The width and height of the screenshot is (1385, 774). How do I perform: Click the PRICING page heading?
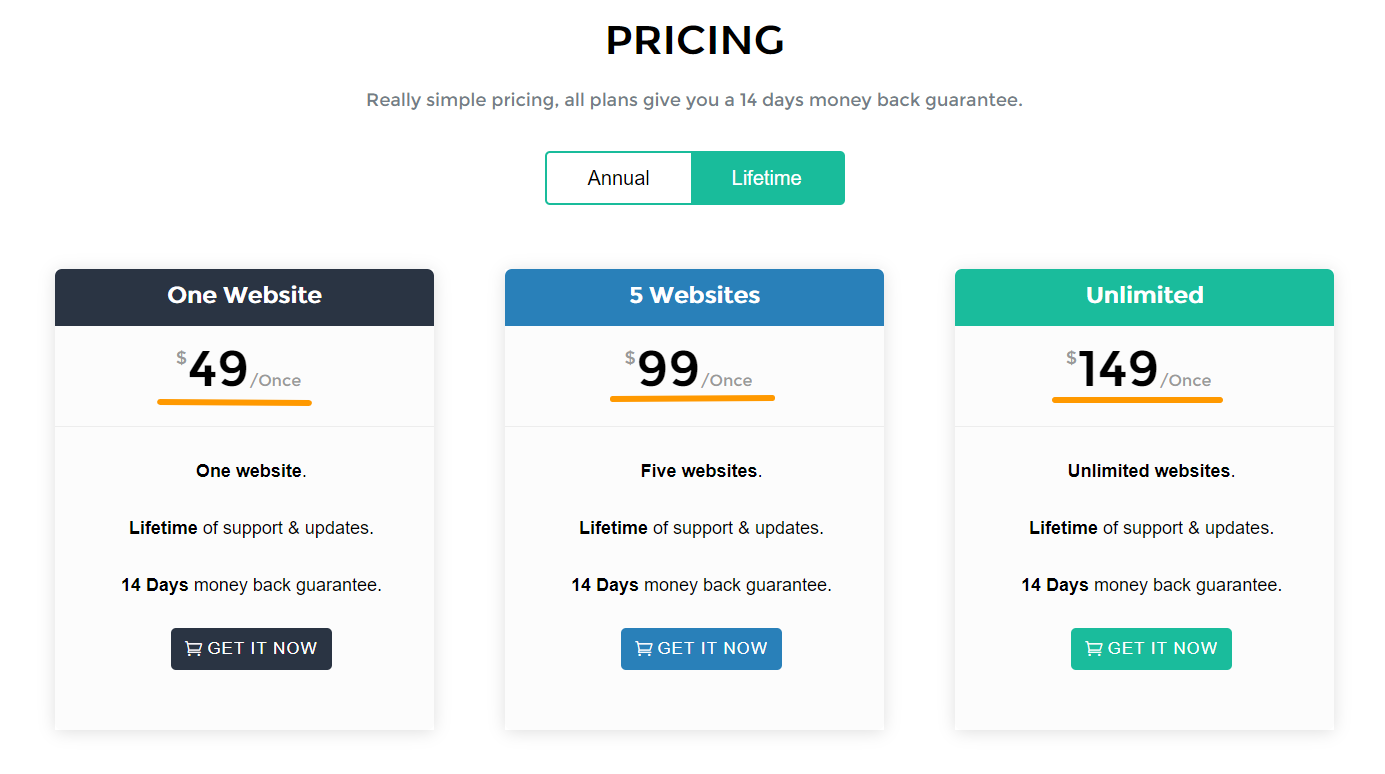(694, 41)
